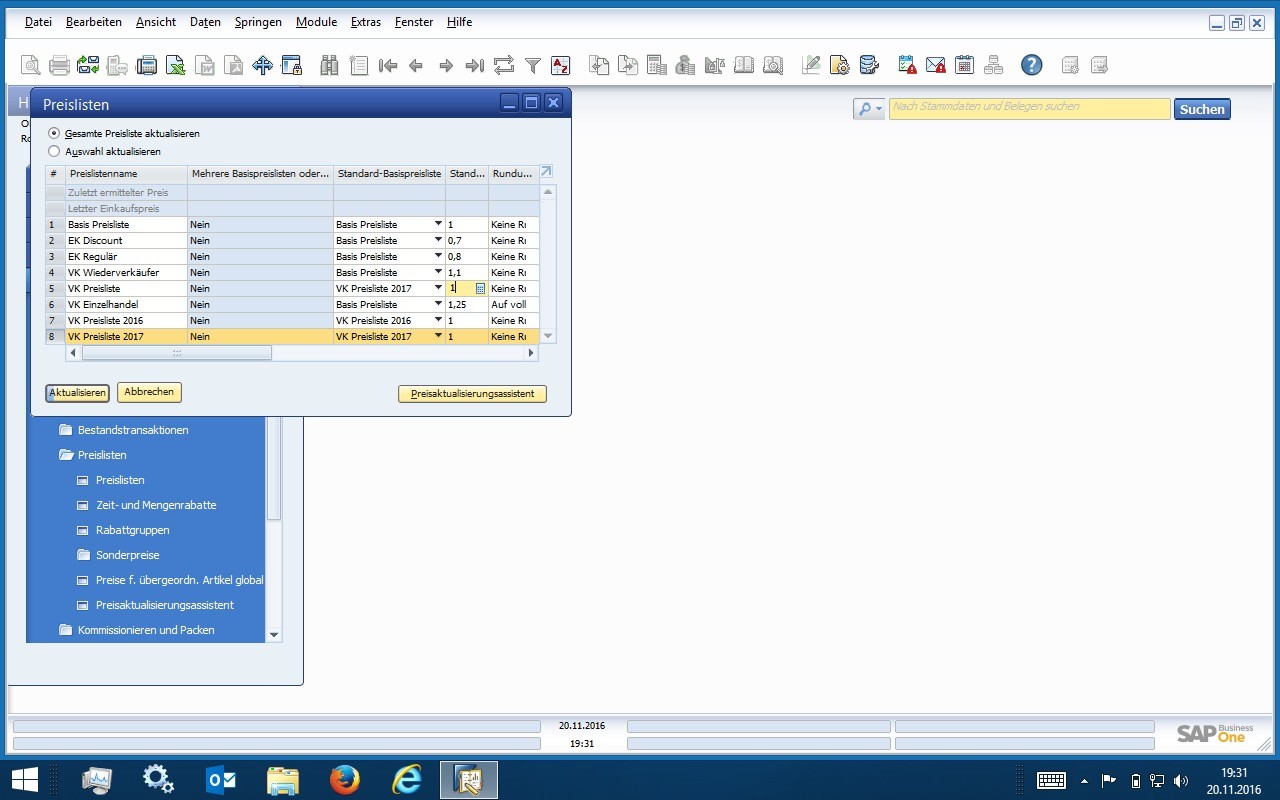The image size is (1280, 800).
Task: Open the Module menu
Action: (x=316, y=22)
